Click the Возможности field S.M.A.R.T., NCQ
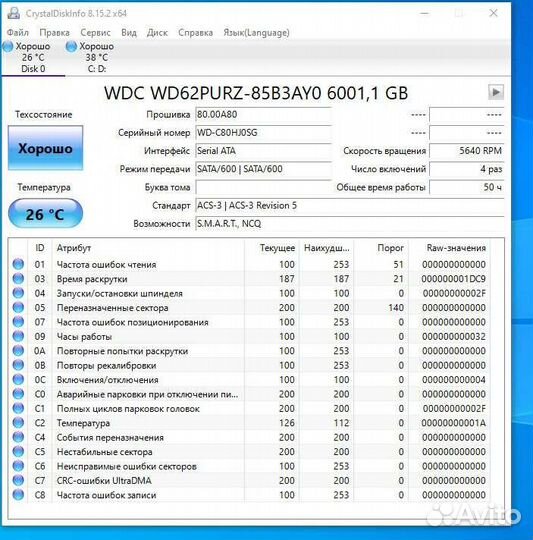 [350, 224]
